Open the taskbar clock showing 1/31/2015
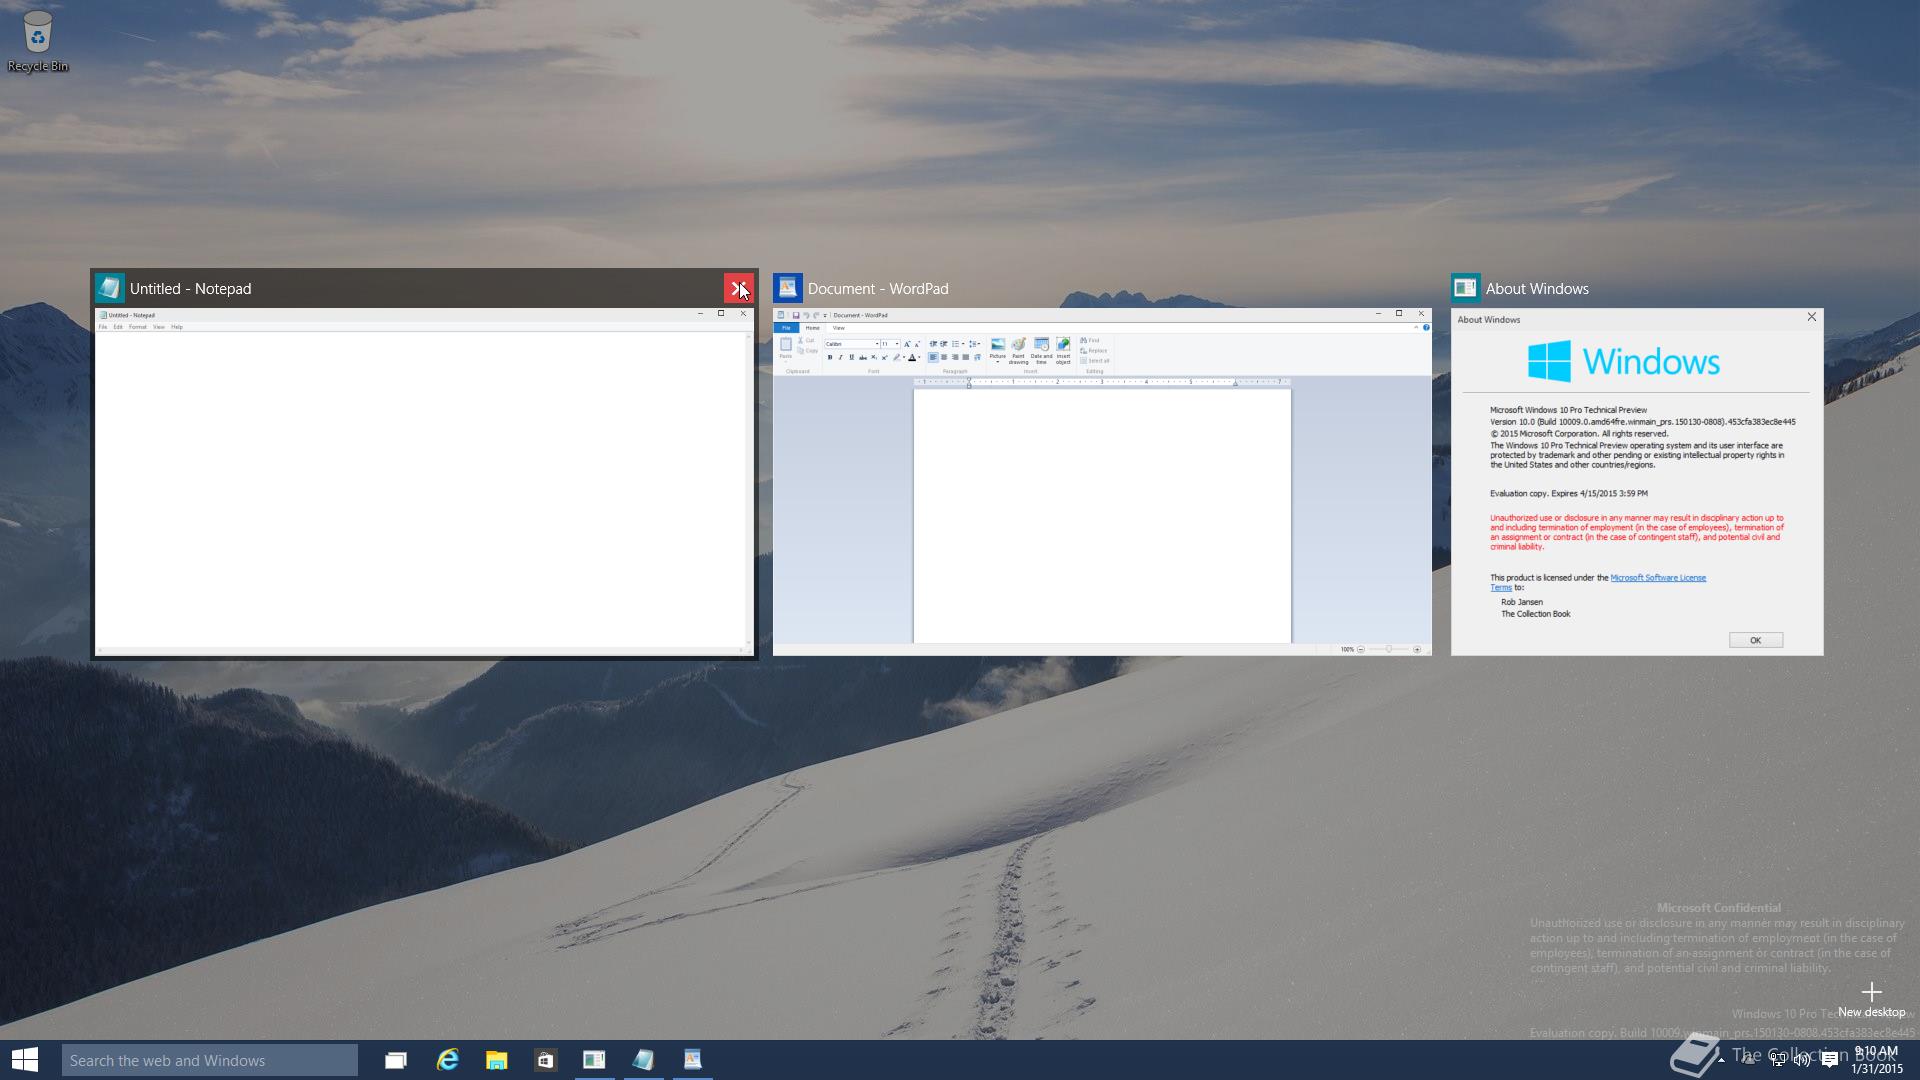This screenshot has width=1920, height=1080. [1876, 1060]
